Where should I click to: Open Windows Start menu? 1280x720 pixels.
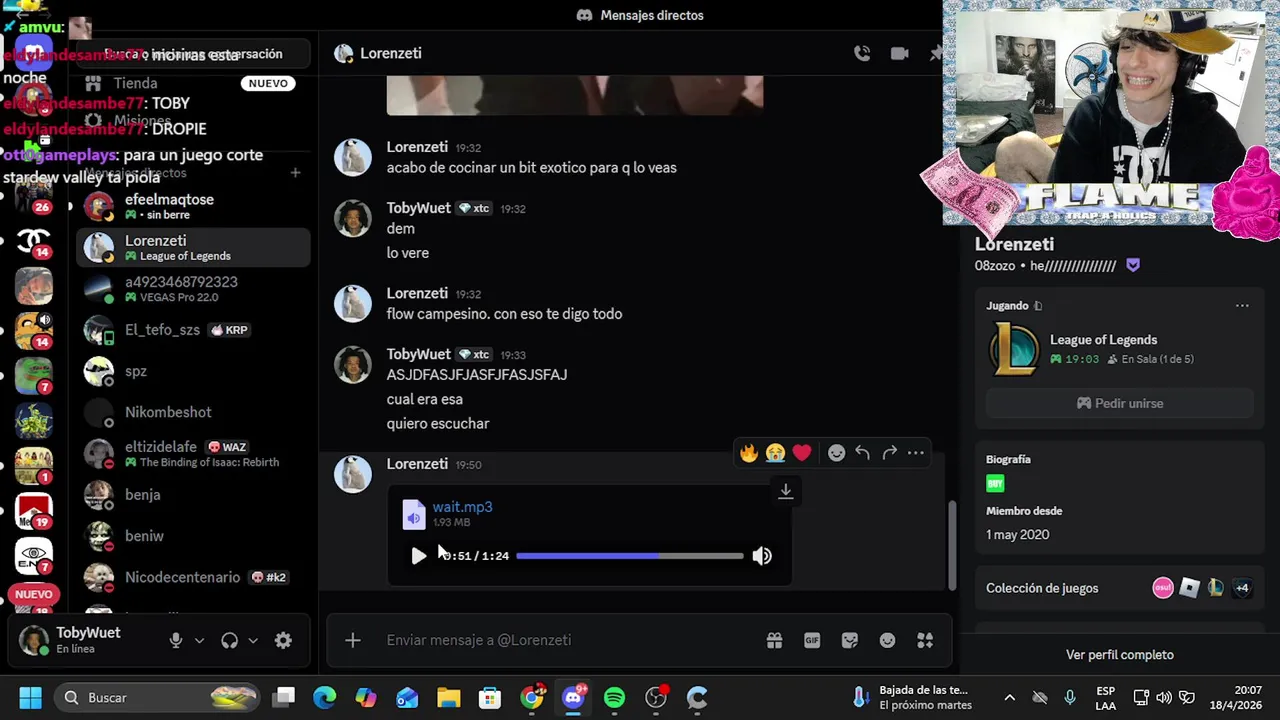(30, 697)
